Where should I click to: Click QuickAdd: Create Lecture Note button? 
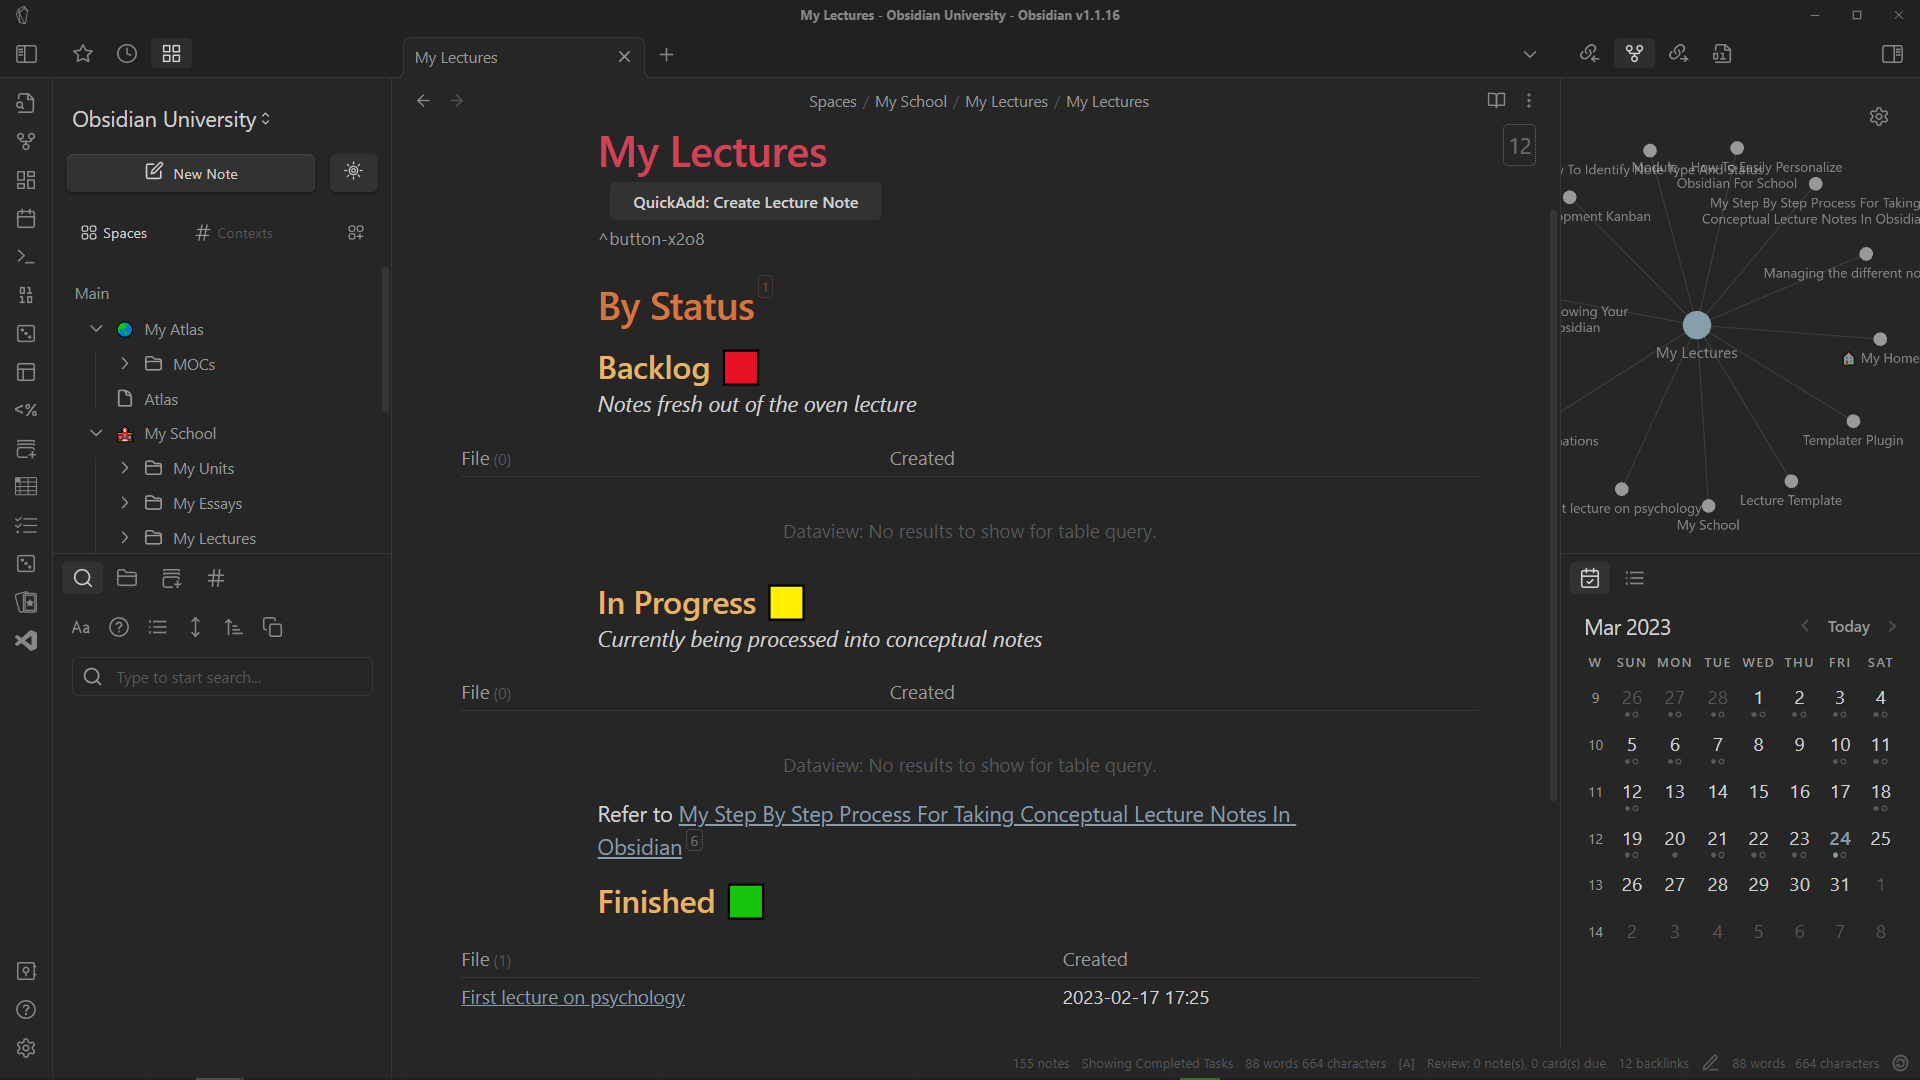pos(745,202)
